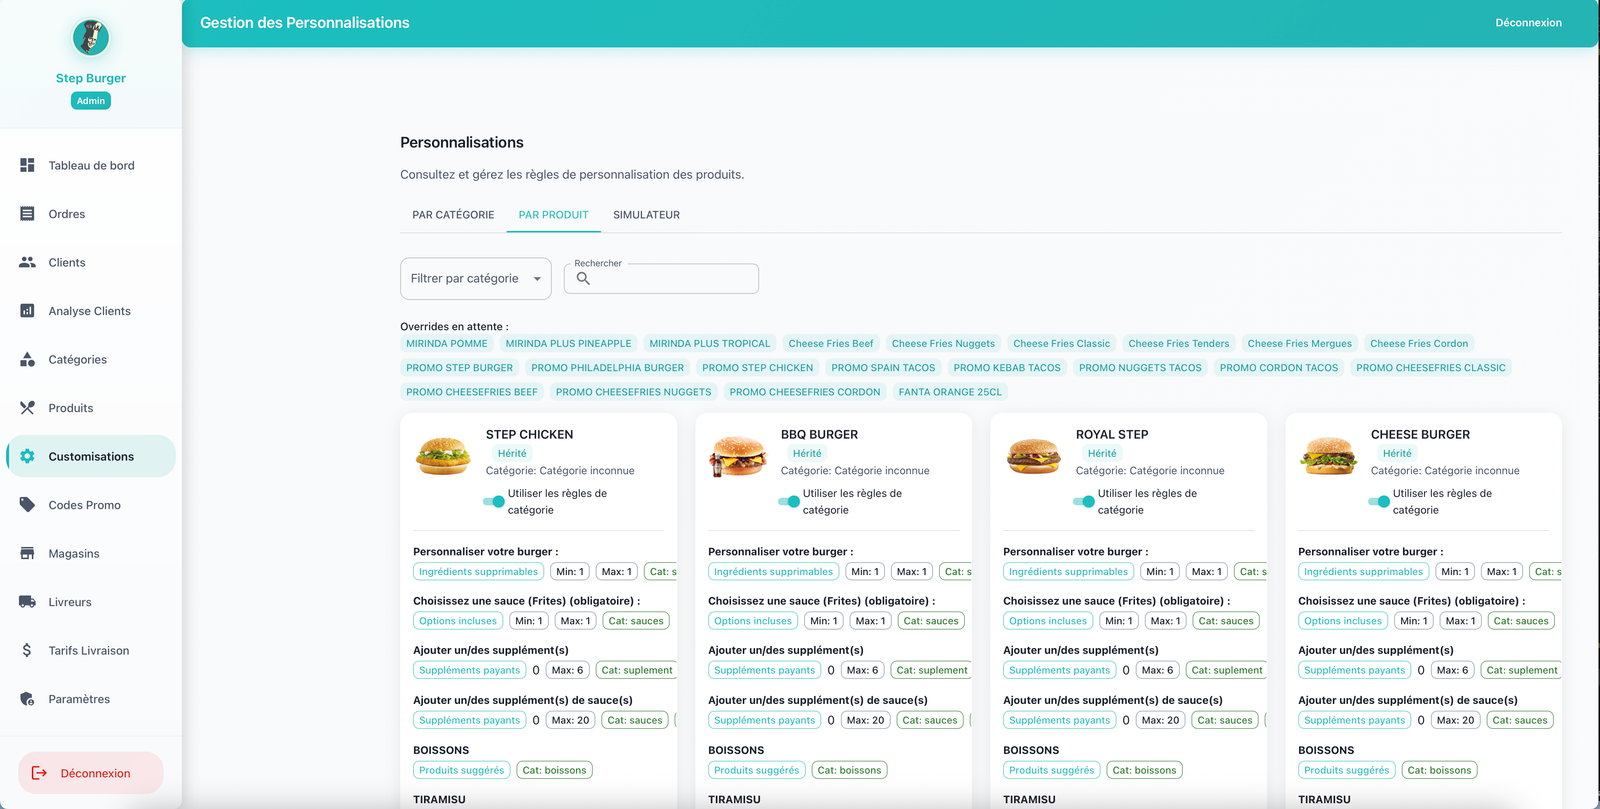Screen dimensions: 1600x809
Task: Click the STEP CHICKEN burger thumbnail
Action: [x=443, y=455]
